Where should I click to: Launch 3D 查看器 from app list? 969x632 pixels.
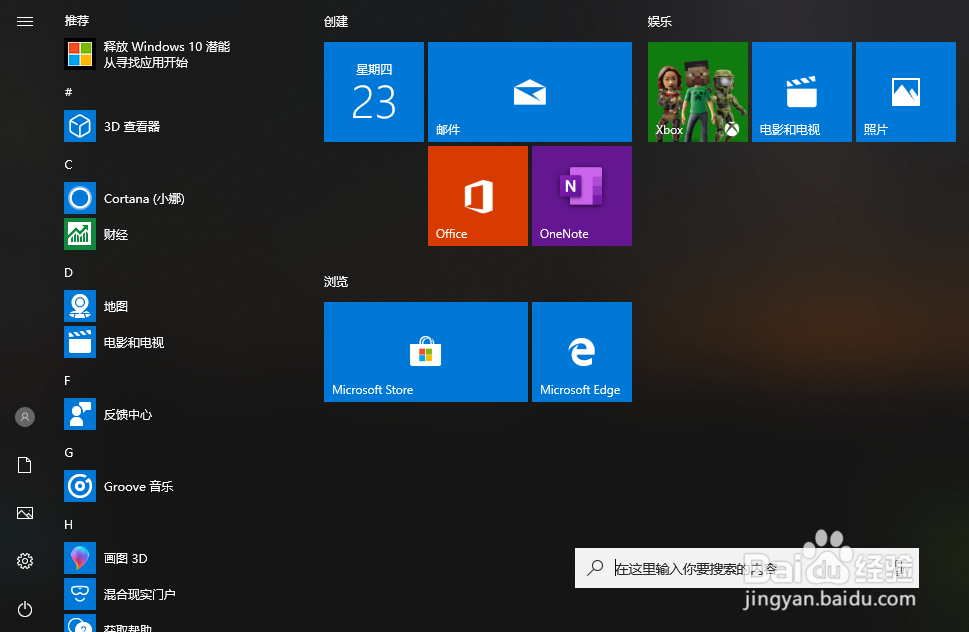click(x=112, y=126)
